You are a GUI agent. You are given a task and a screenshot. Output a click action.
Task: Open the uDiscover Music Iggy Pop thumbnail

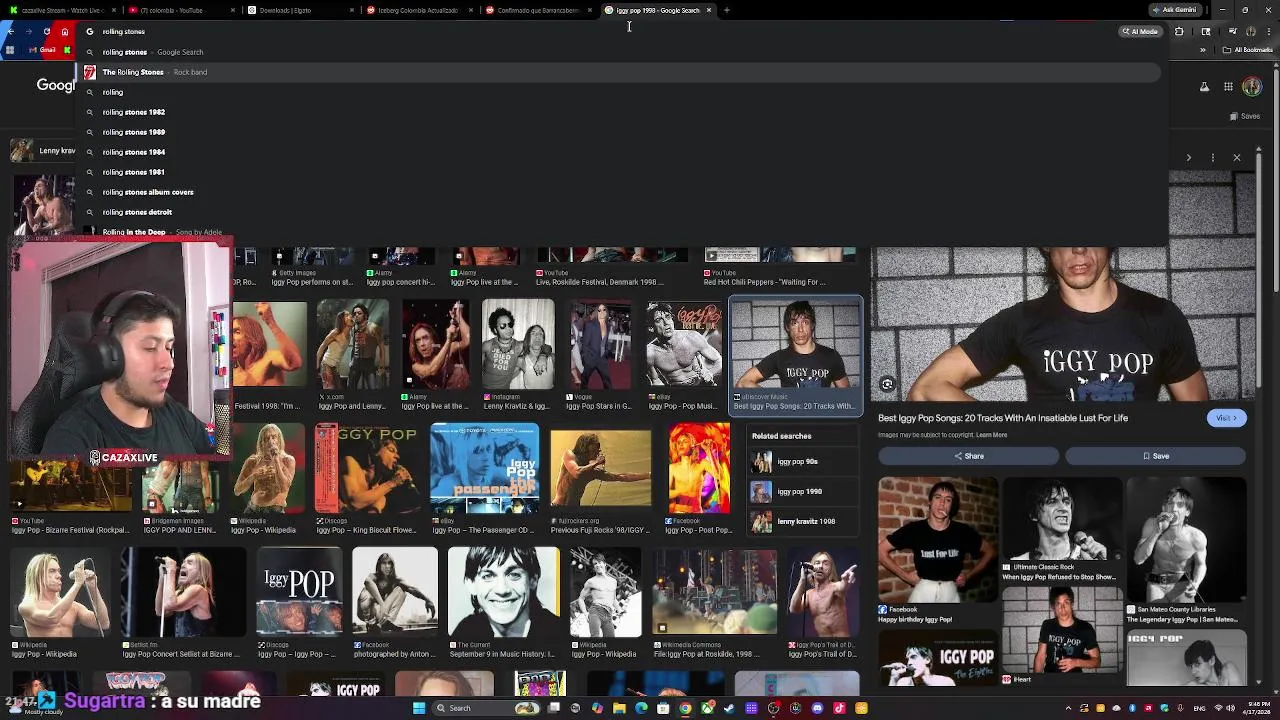796,344
